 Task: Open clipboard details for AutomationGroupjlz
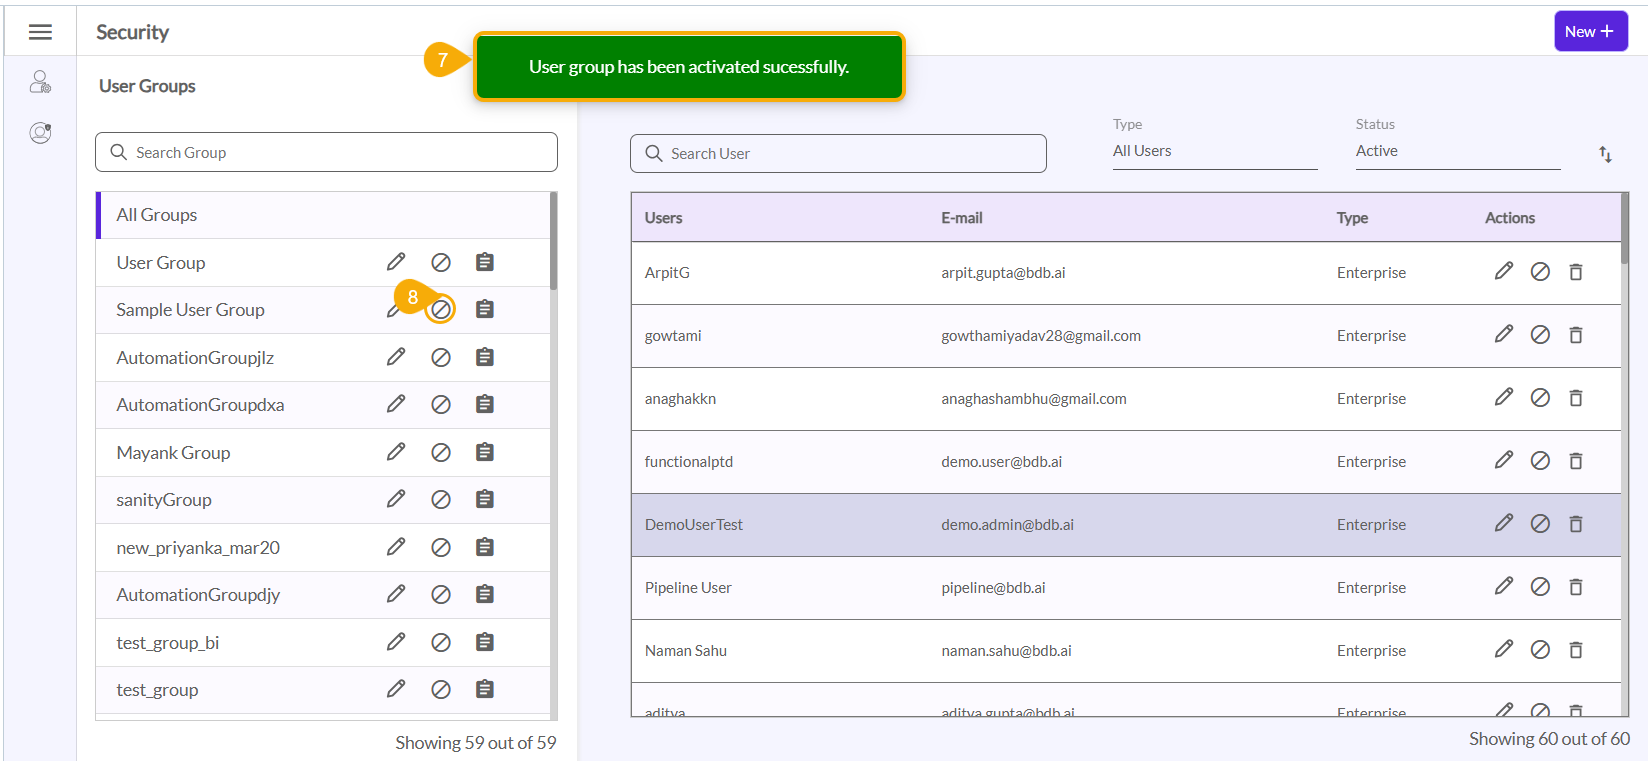[x=485, y=357]
